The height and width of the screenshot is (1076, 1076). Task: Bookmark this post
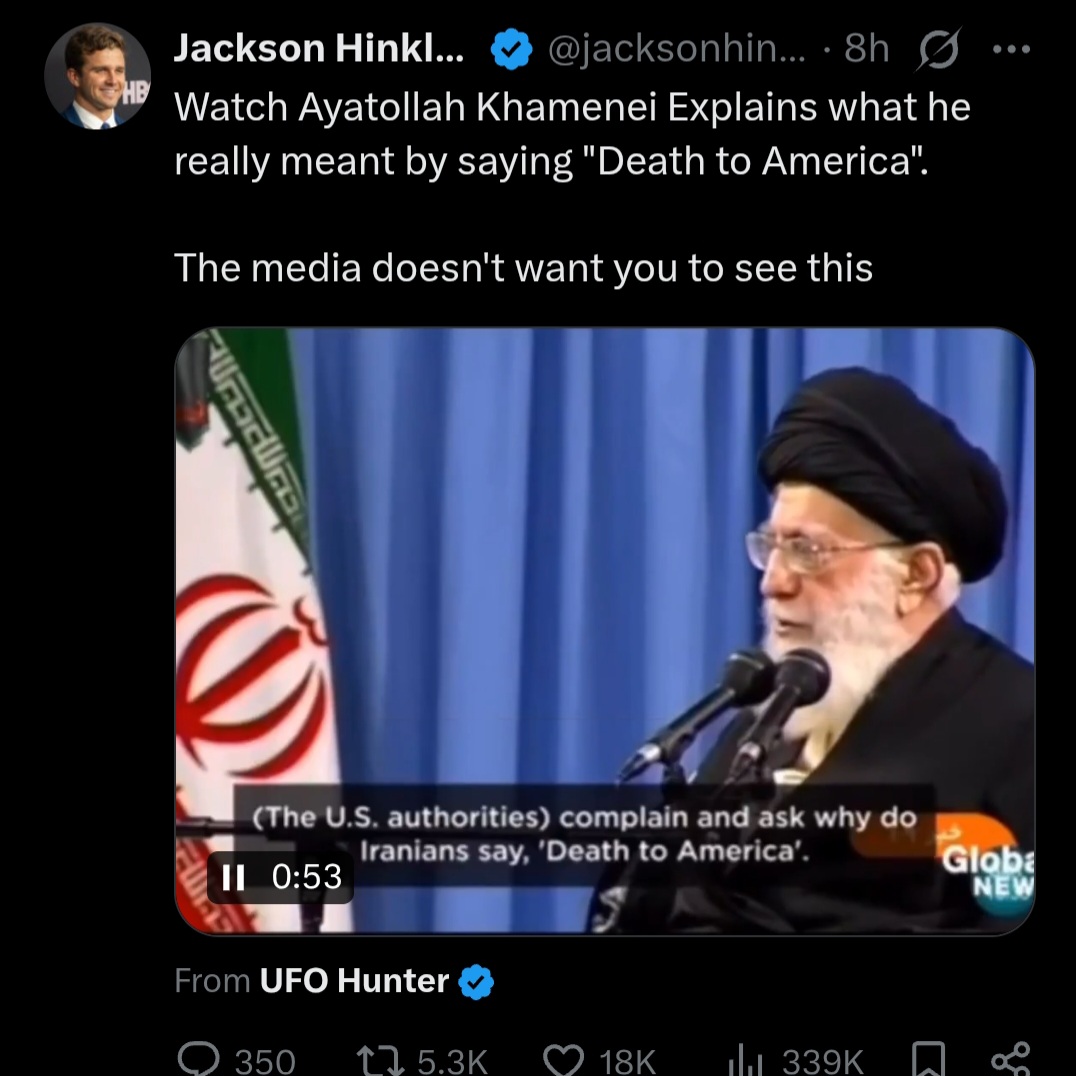click(x=927, y=1059)
